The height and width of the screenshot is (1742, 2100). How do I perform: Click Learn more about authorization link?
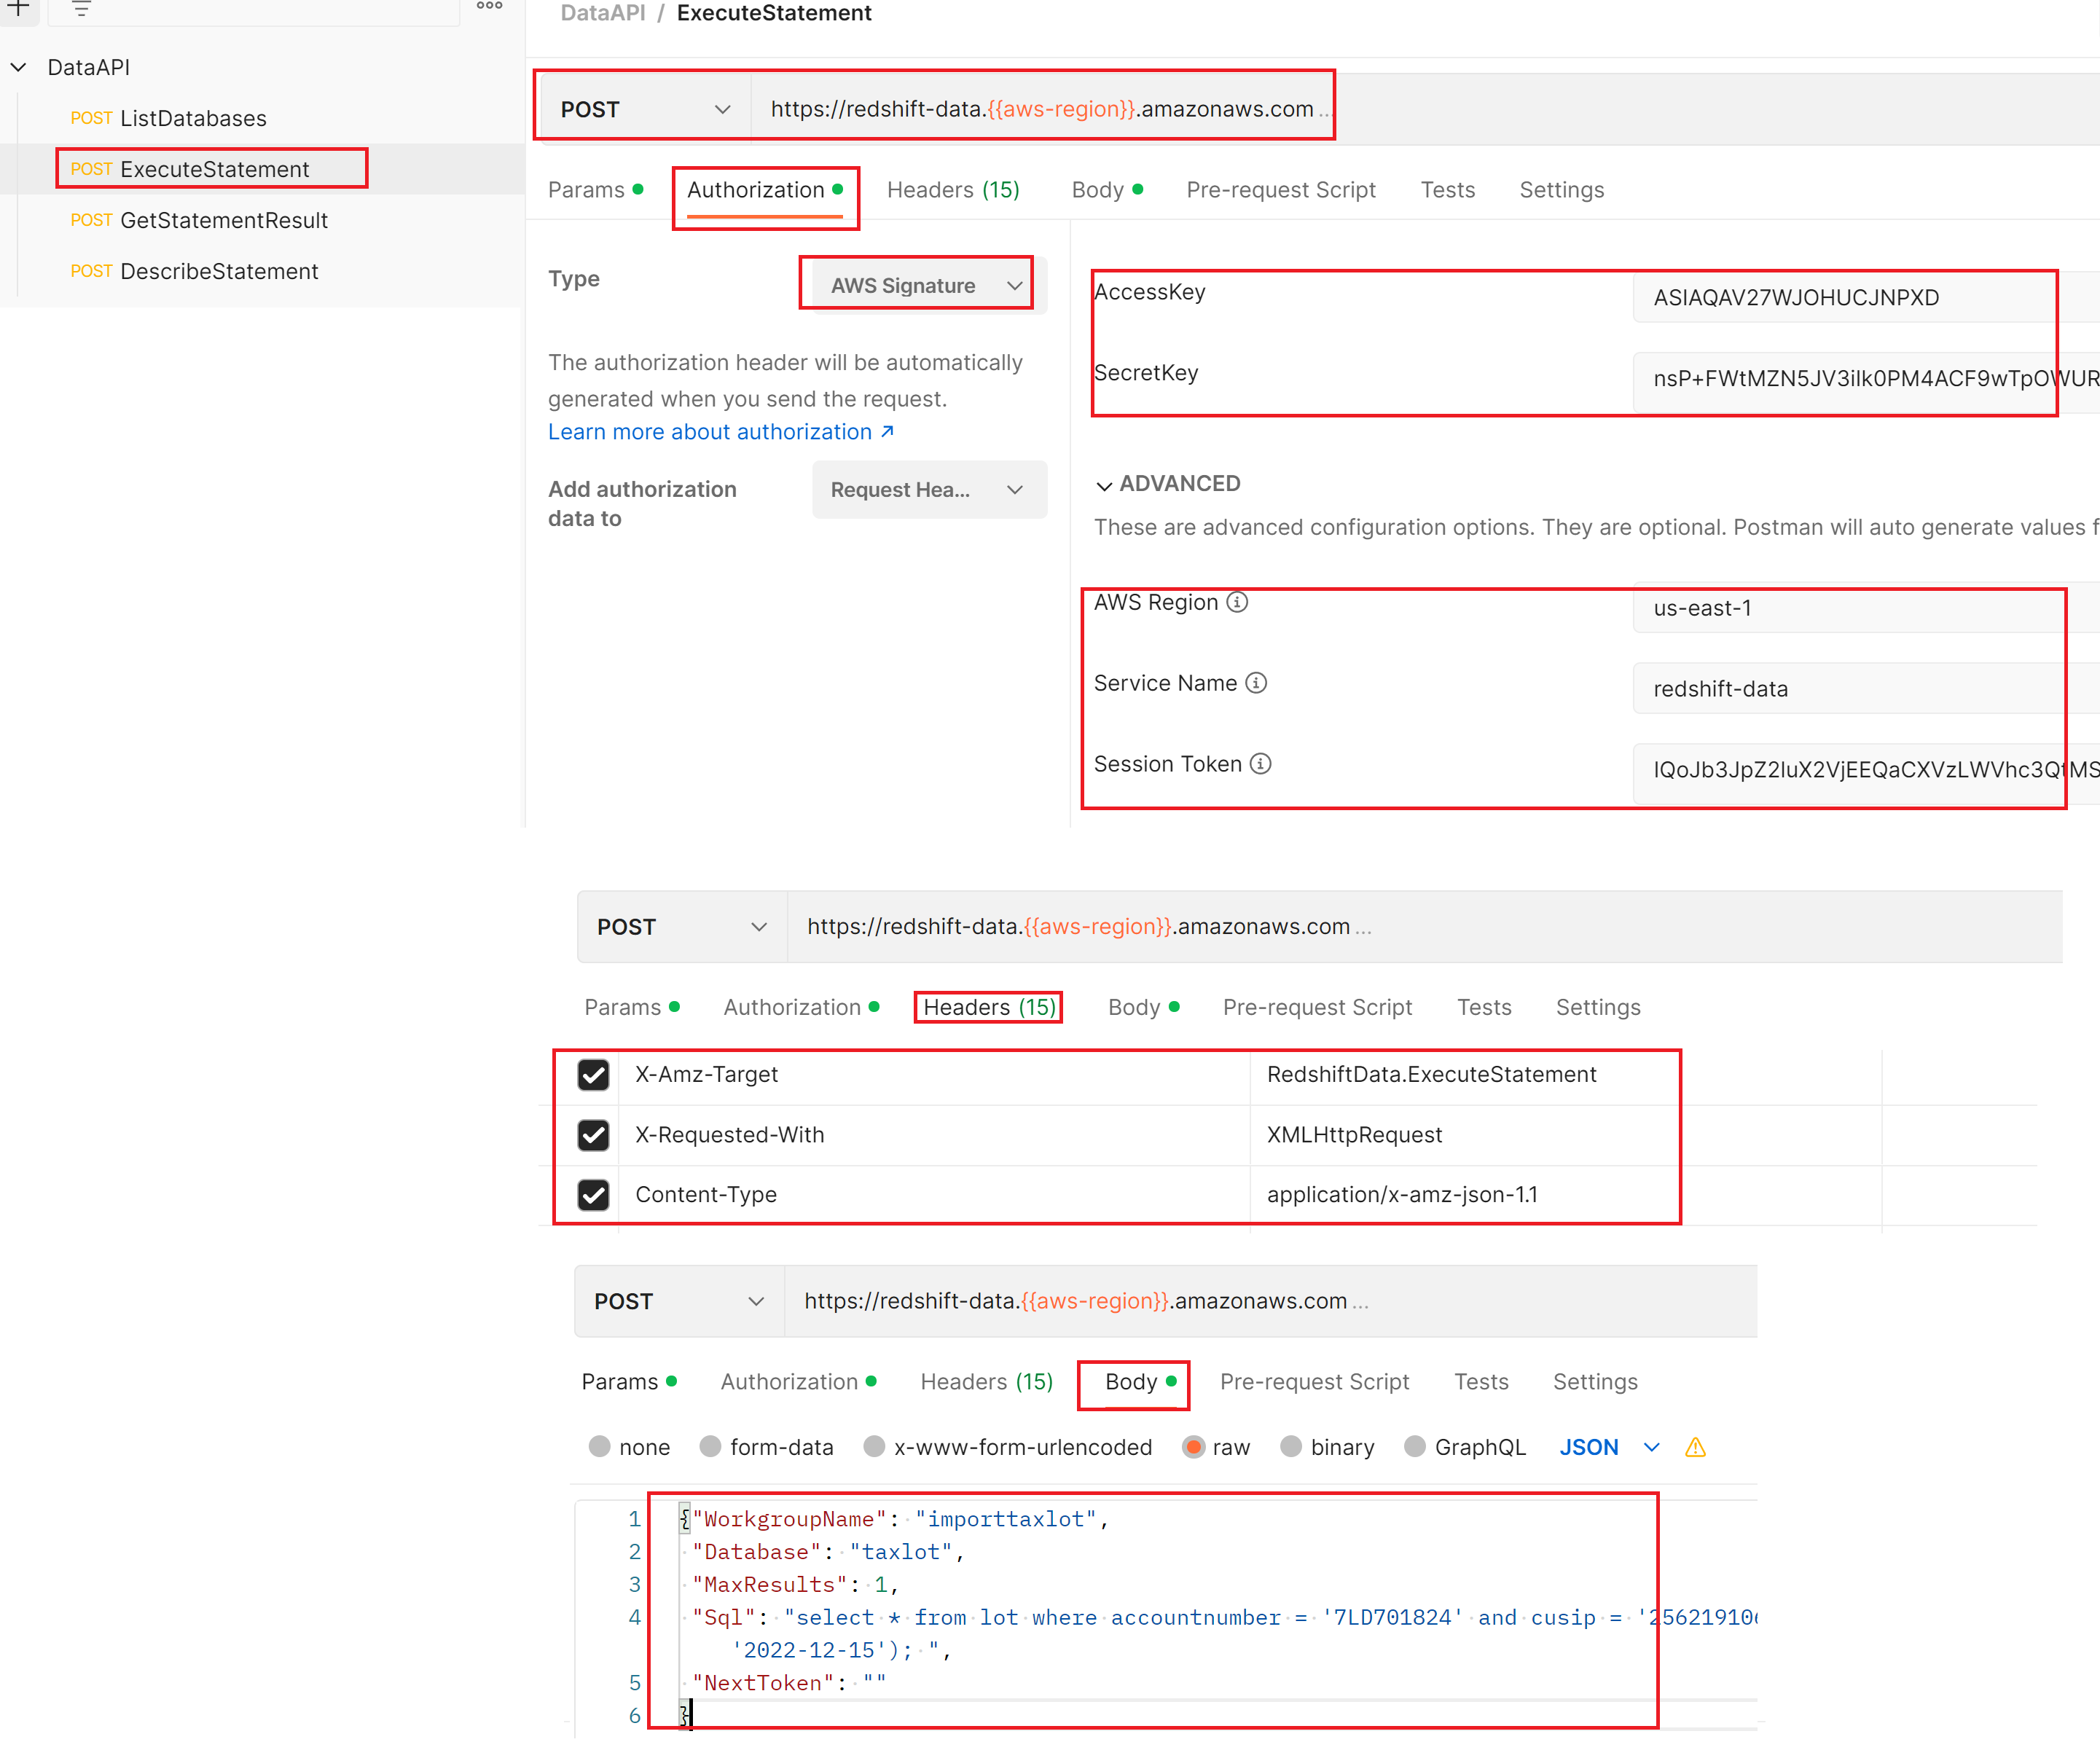click(709, 432)
